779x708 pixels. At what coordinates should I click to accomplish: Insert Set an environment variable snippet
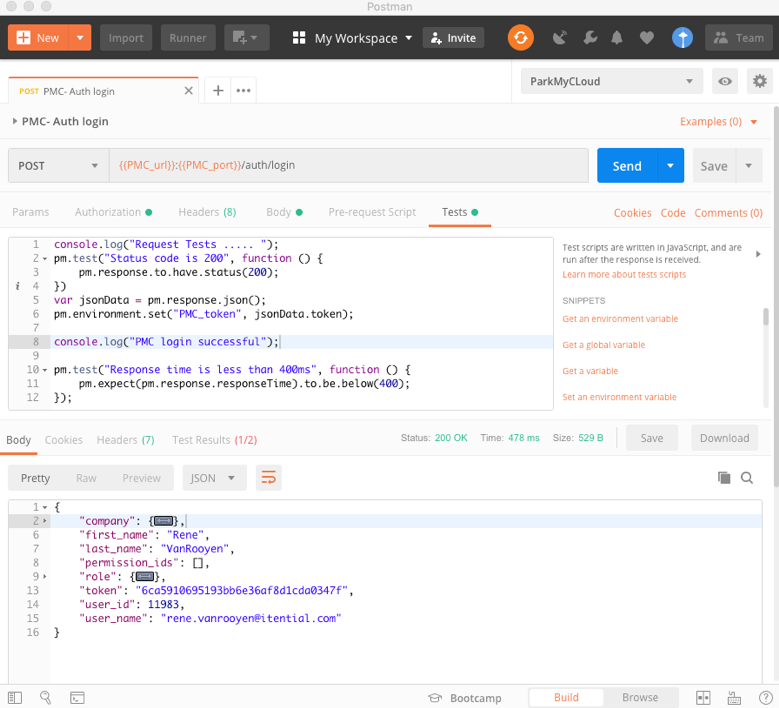[619, 397]
